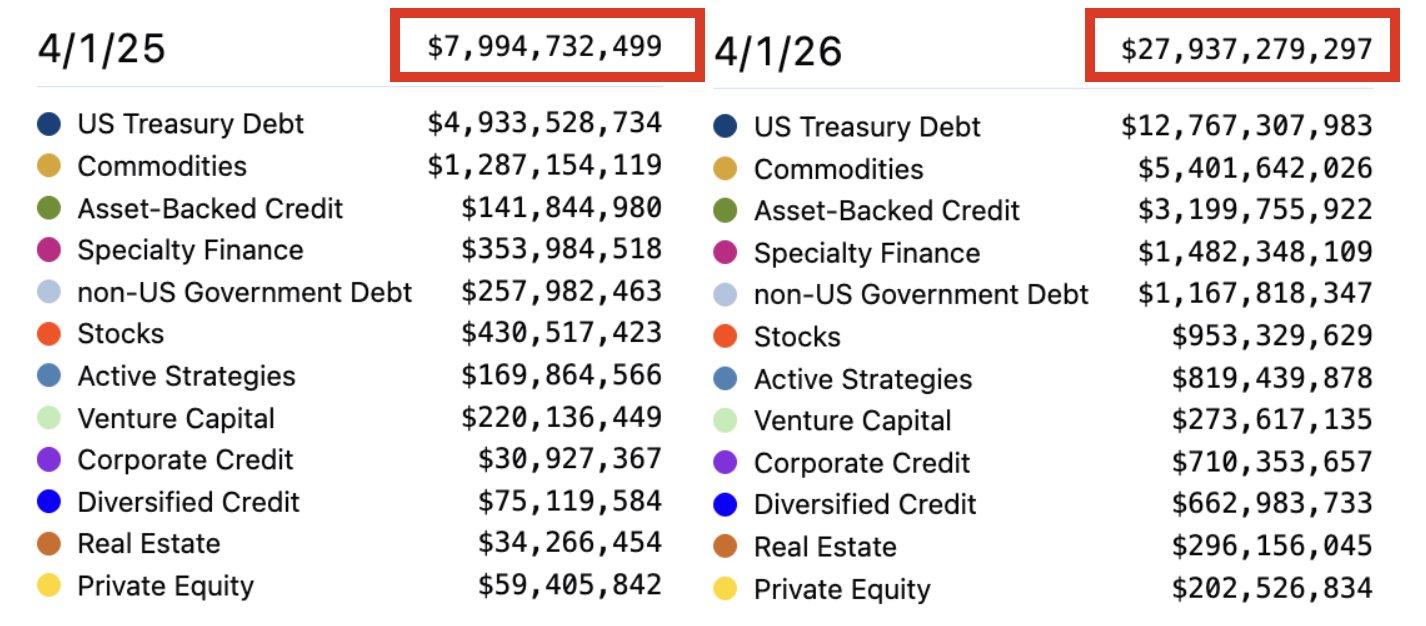Click the $7,994,732,499 total value
This screenshot has height=626, width=1426.
click(544, 46)
